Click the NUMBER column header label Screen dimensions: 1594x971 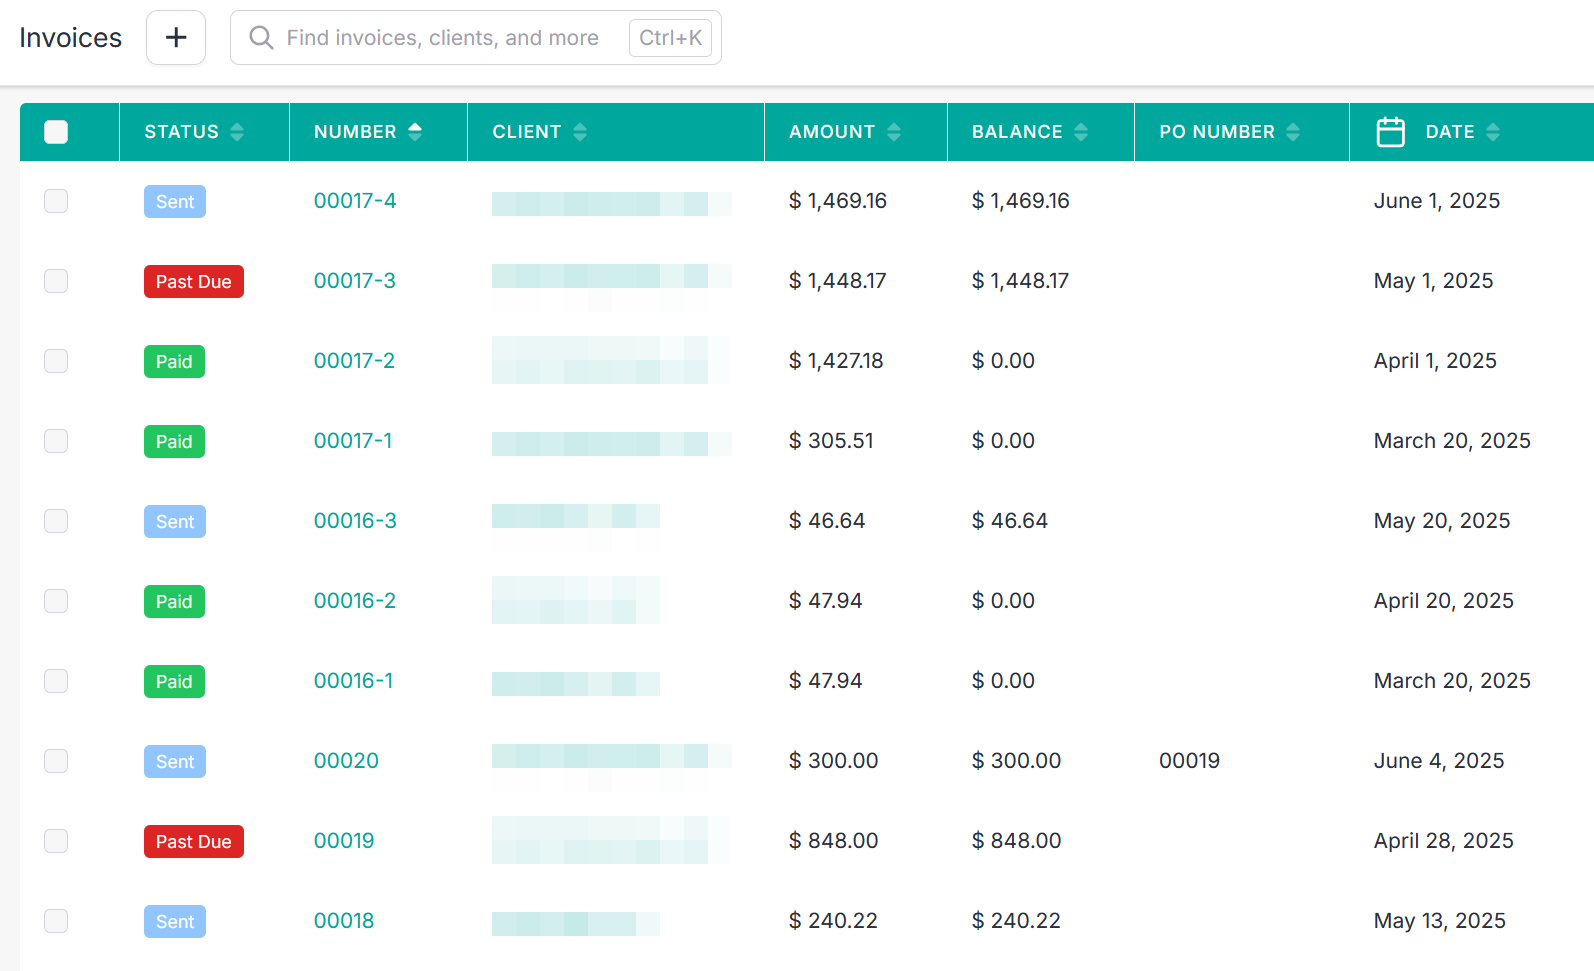point(355,132)
